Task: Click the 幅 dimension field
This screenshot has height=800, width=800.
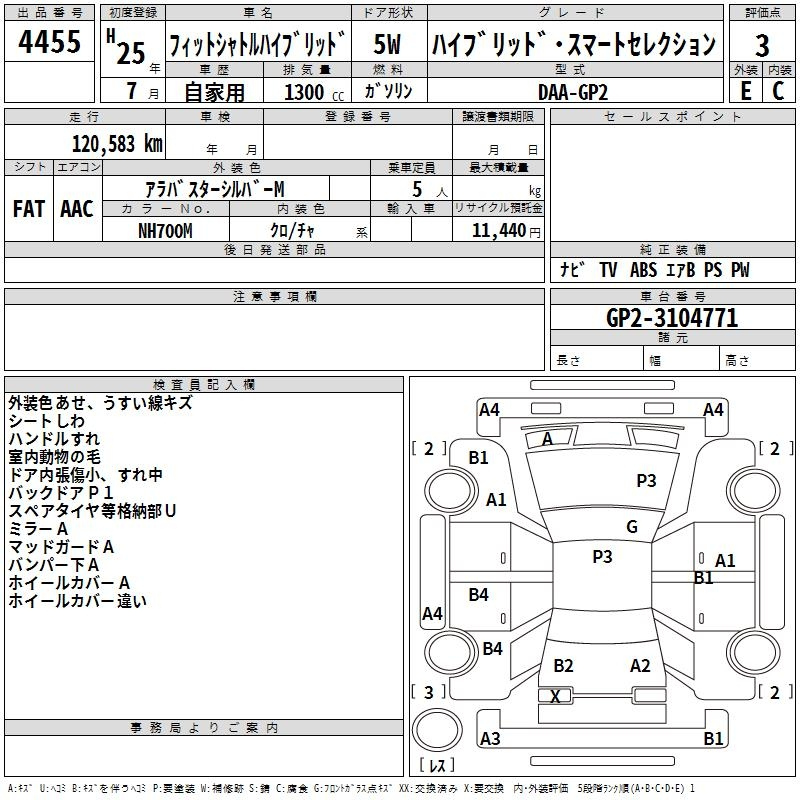Action: click(x=681, y=360)
